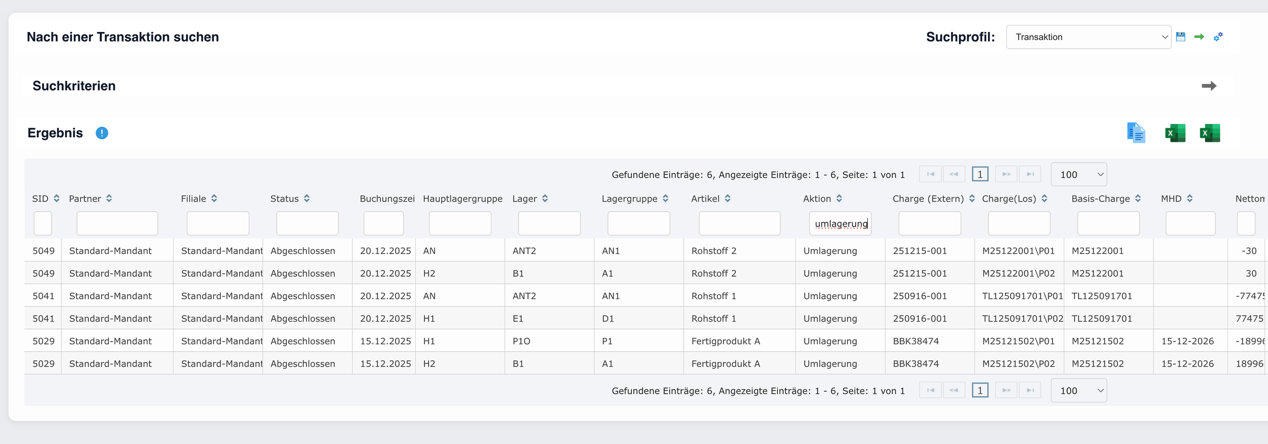Focus the Status filter field
The image size is (1268, 444).
tap(307, 223)
